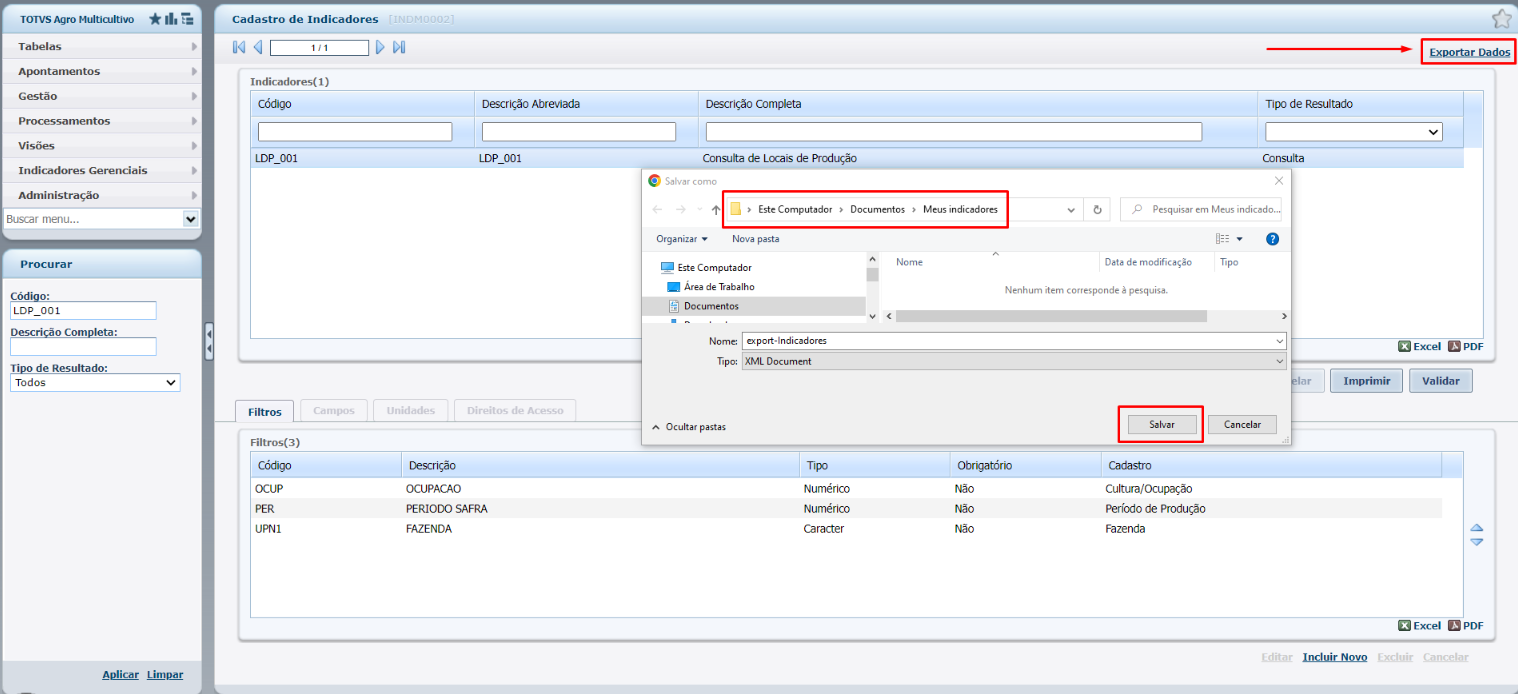1518x694 pixels.
Task: Open the view options arrow in Salvar como
Action: tap(1240, 239)
